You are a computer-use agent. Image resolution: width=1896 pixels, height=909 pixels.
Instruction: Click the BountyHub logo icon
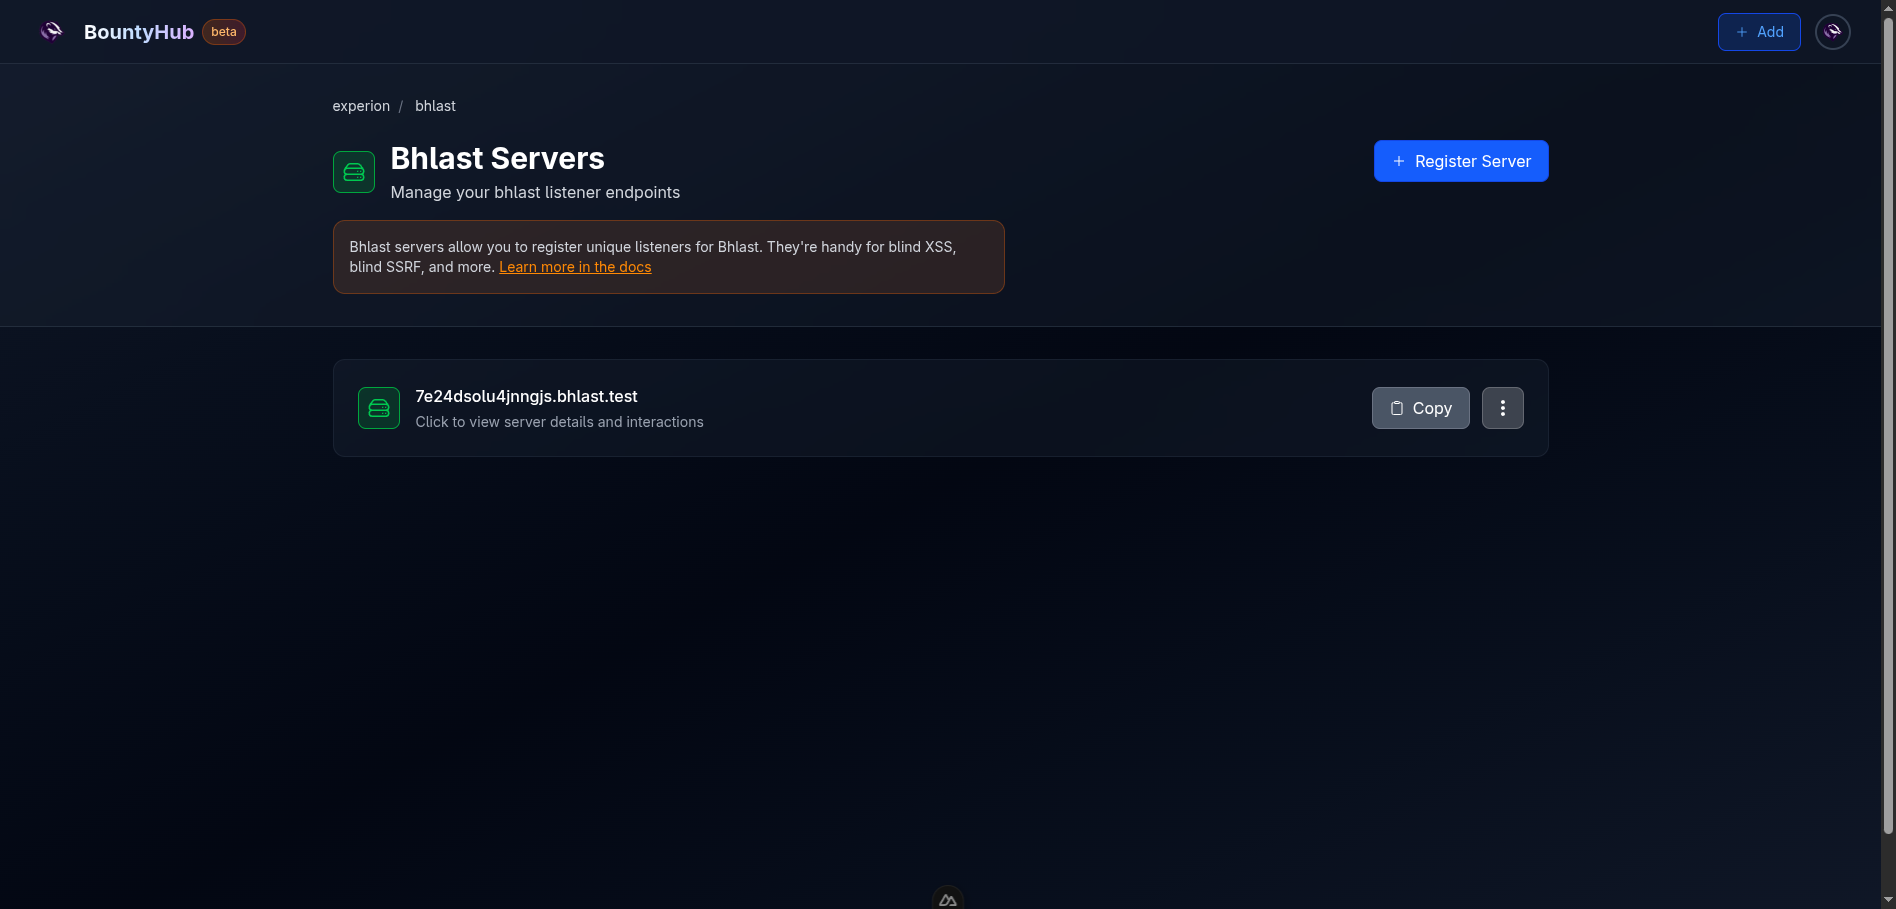point(50,31)
